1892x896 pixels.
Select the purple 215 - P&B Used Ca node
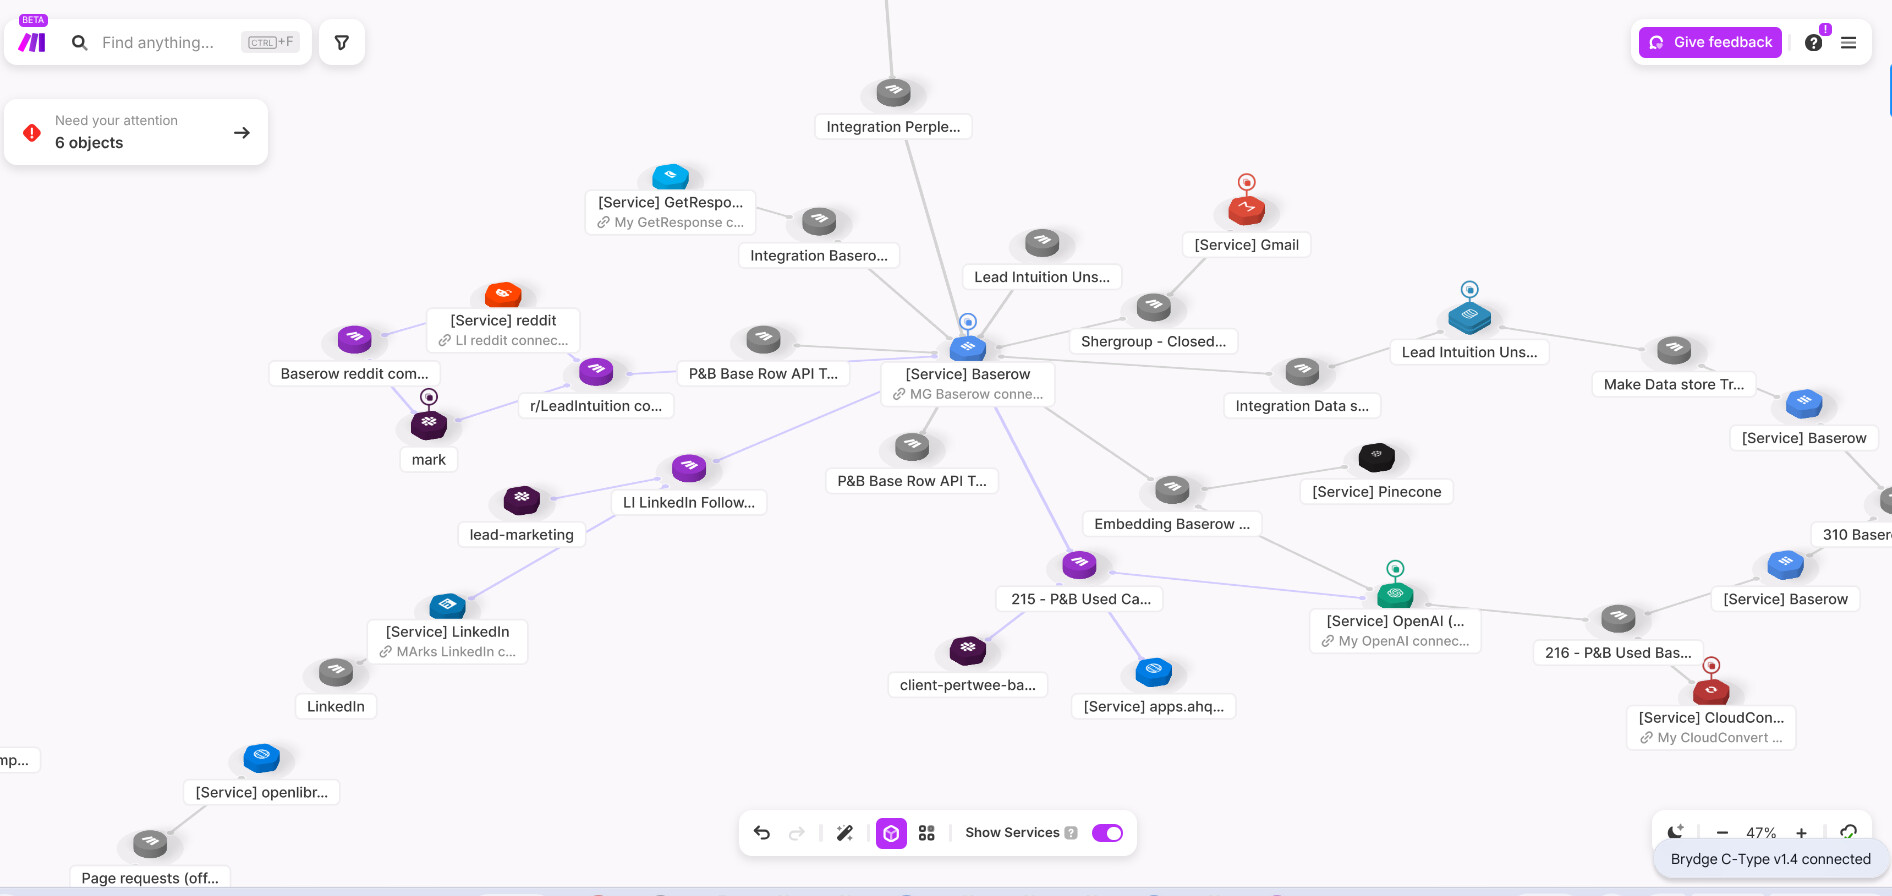[x=1079, y=564]
